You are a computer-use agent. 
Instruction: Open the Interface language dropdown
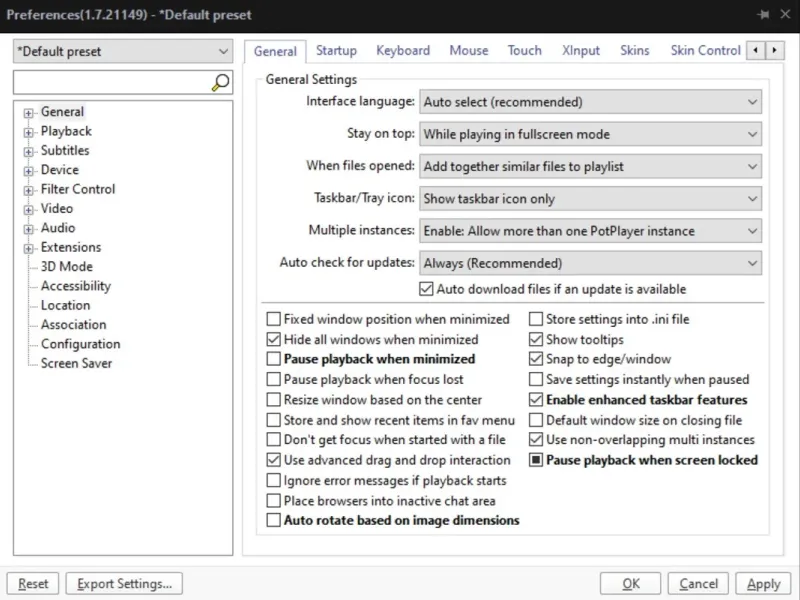pyautogui.click(x=590, y=102)
